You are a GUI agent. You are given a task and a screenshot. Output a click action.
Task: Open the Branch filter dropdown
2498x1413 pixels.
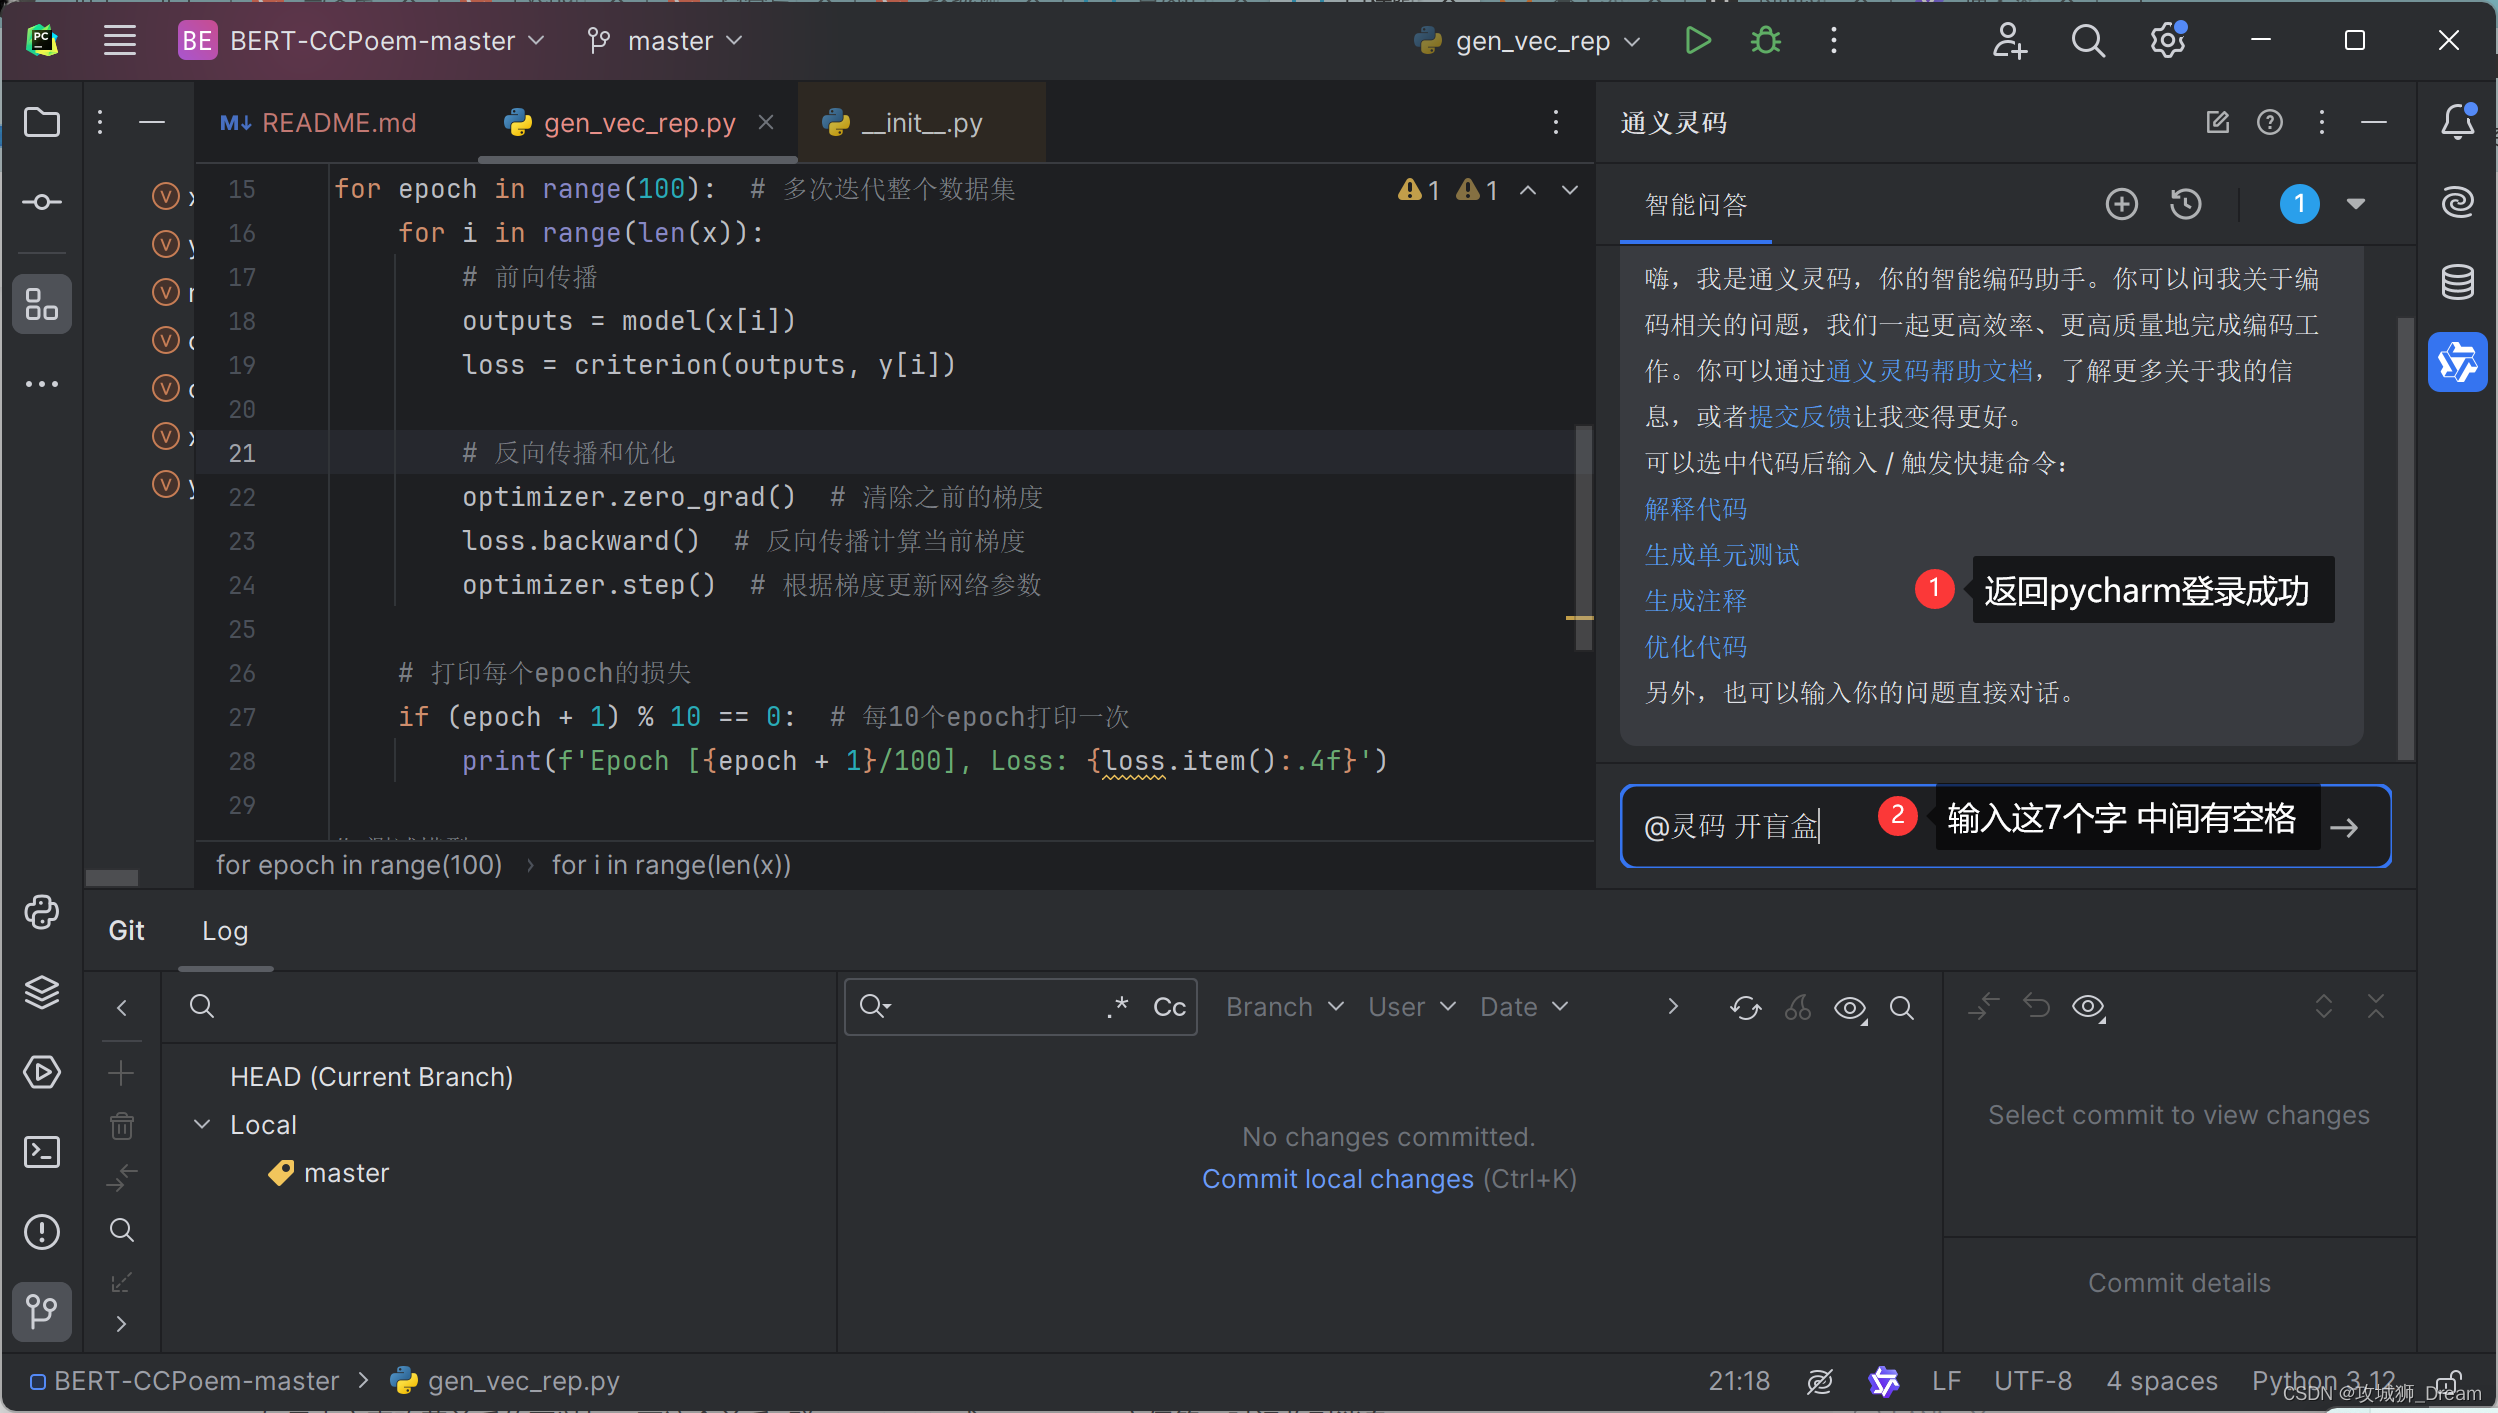tap(1284, 1007)
